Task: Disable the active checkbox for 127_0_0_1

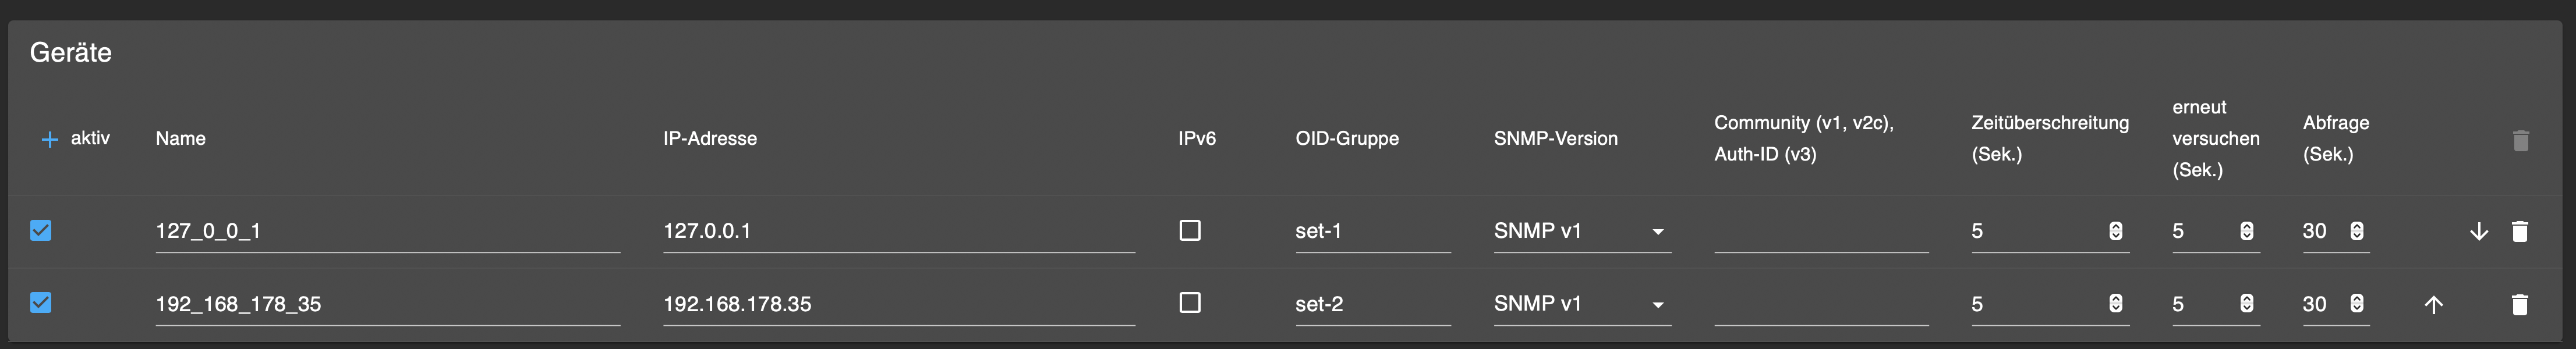Action: 41,231
